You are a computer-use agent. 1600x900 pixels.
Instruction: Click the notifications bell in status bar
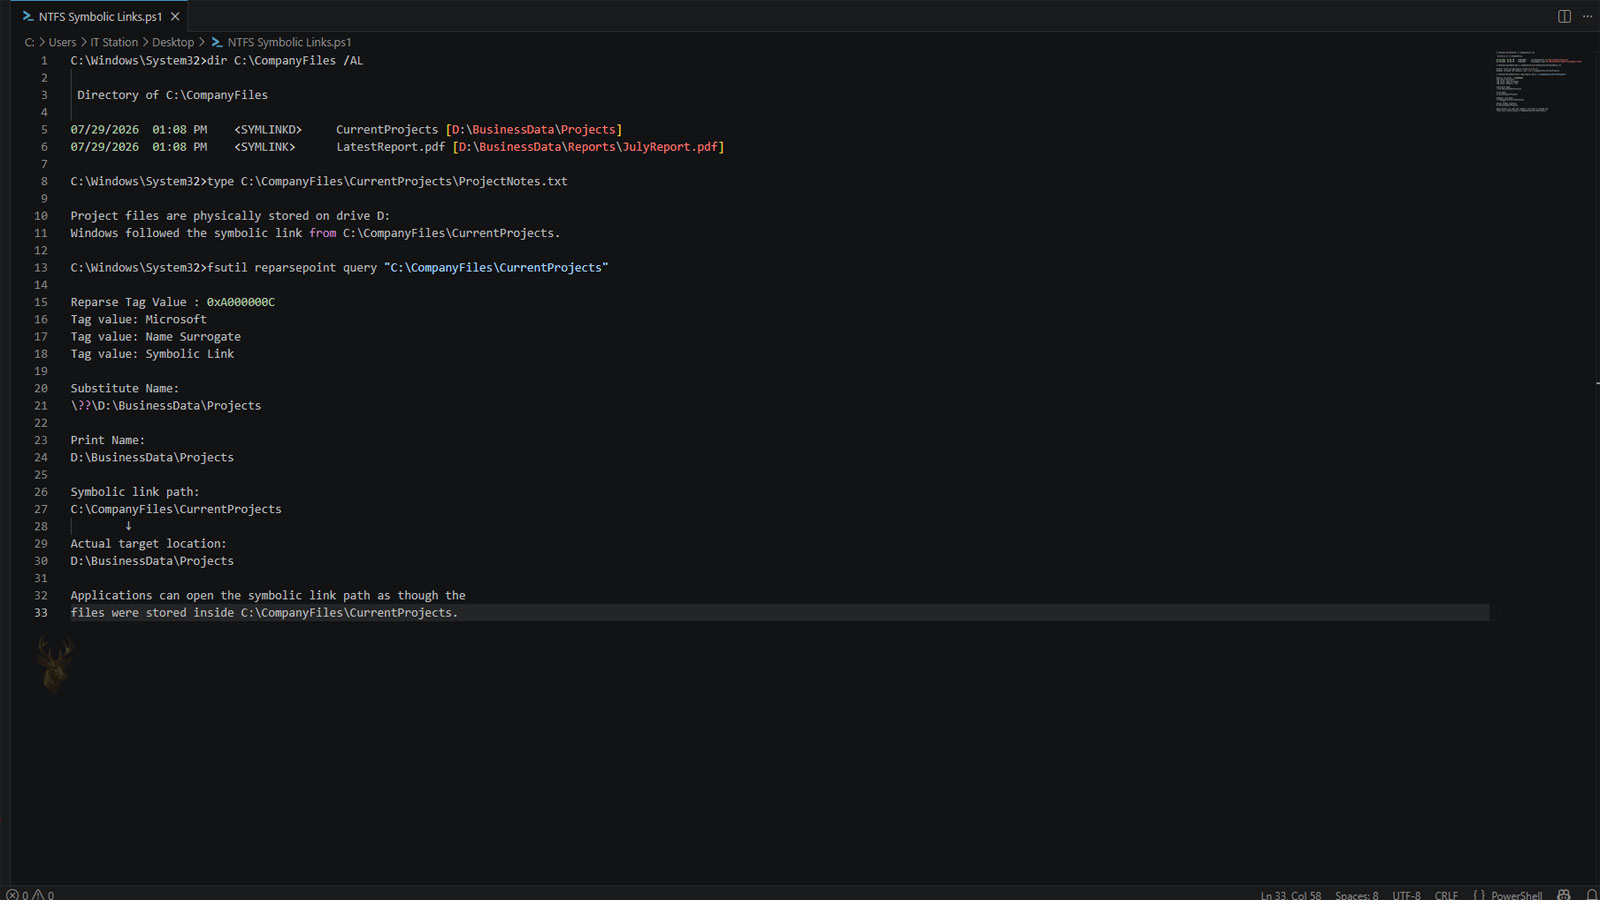[x=1591, y=894]
